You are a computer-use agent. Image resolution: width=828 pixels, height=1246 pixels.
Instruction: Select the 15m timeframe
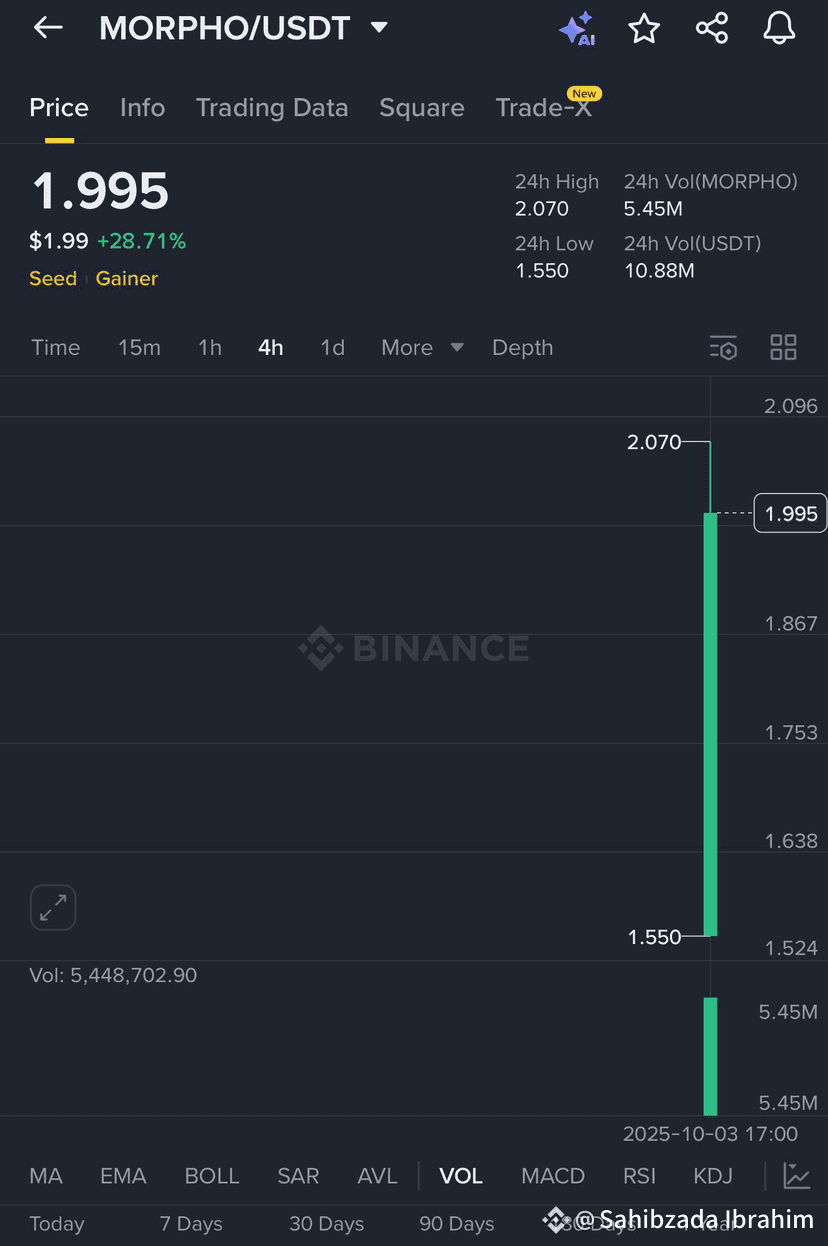pos(139,348)
